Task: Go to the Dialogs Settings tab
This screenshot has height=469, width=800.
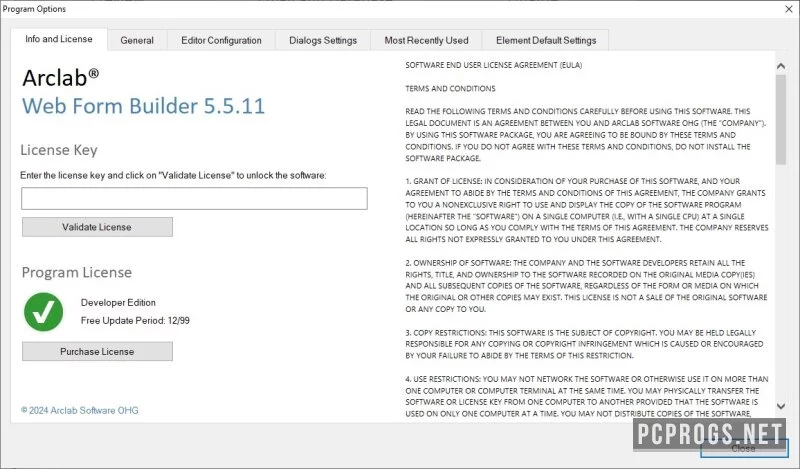Action: 323,40
